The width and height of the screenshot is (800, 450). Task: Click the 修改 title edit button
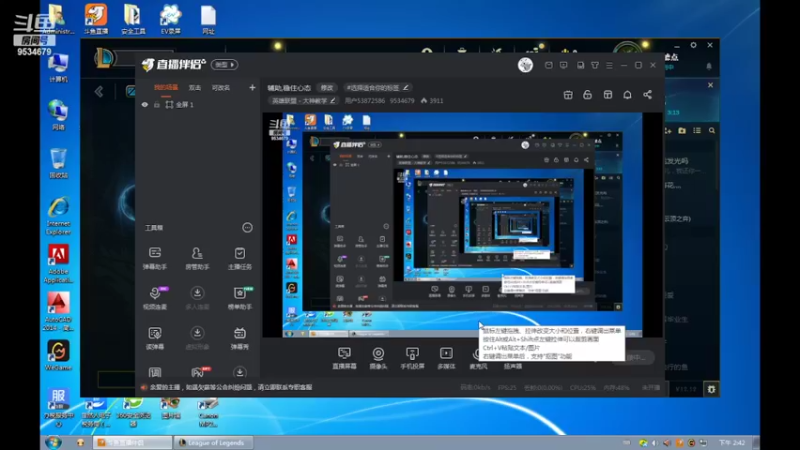point(327,88)
